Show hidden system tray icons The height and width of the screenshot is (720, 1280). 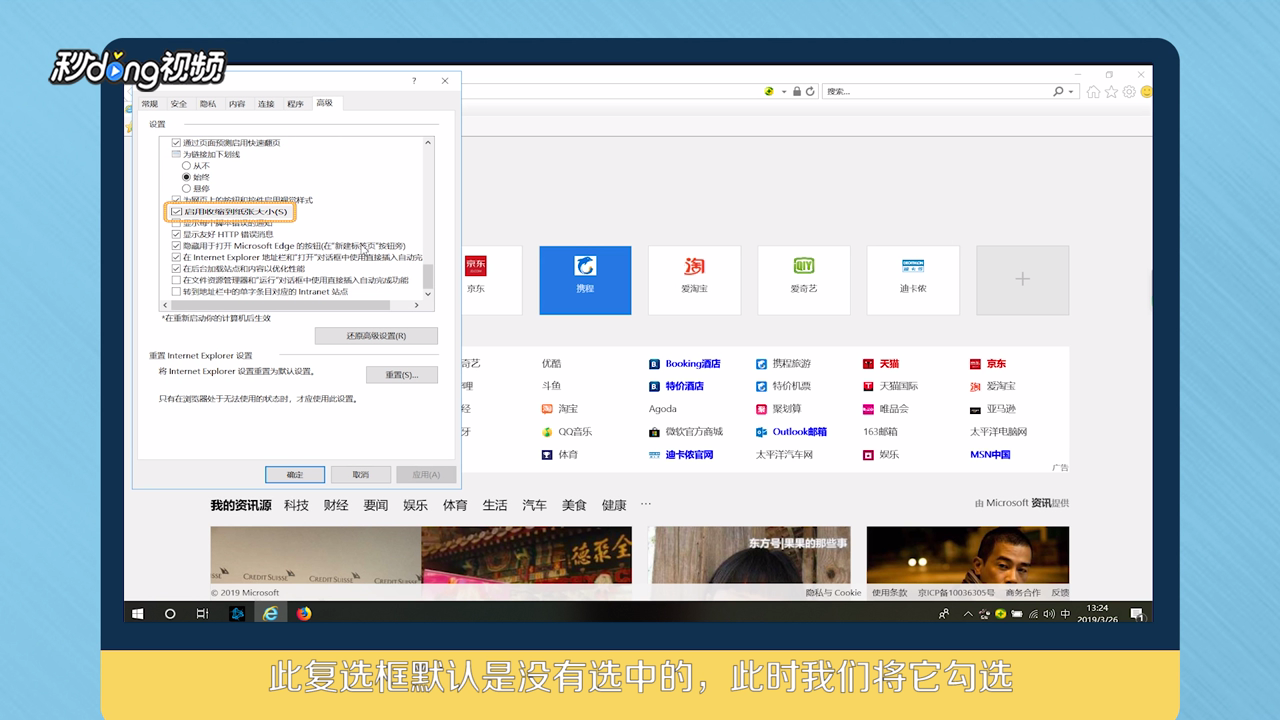(x=970, y=614)
